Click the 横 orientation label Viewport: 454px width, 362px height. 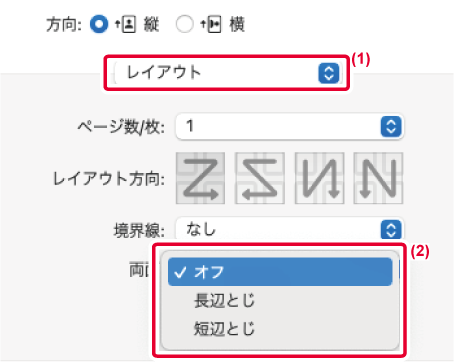click(x=237, y=24)
